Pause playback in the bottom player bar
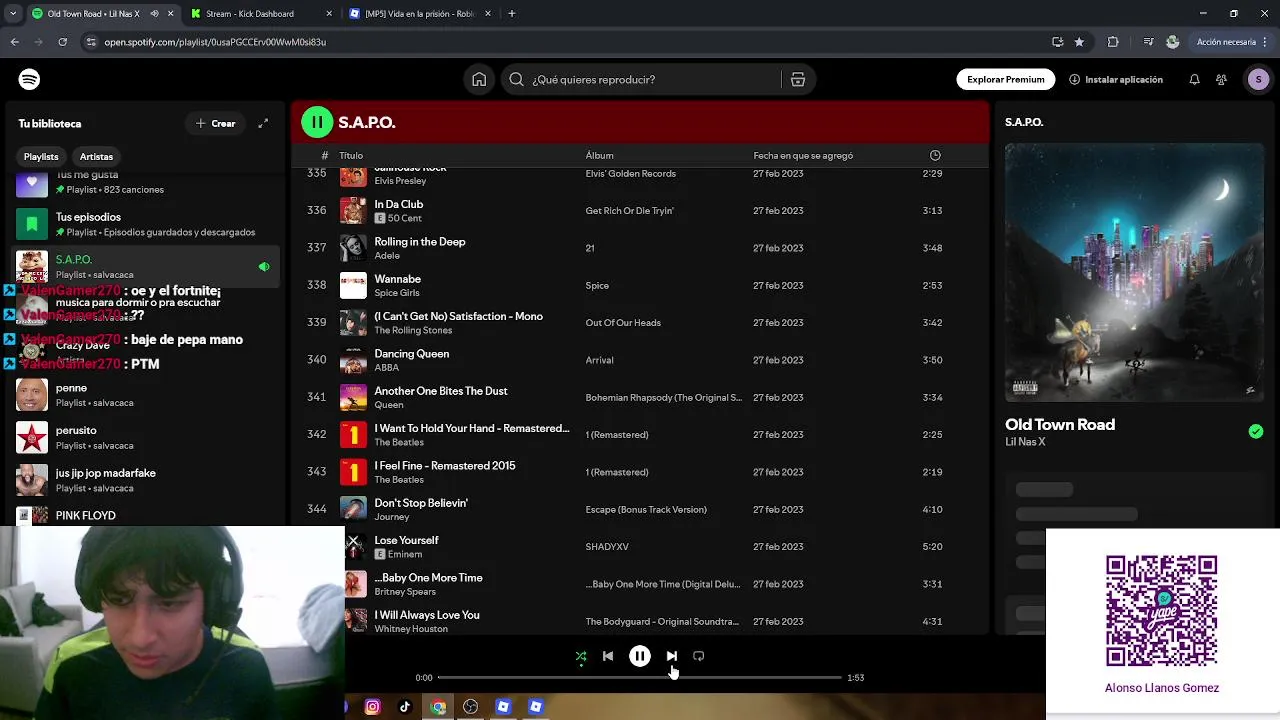Image resolution: width=1280 pixels, height=720 pixels. (640, 657)
